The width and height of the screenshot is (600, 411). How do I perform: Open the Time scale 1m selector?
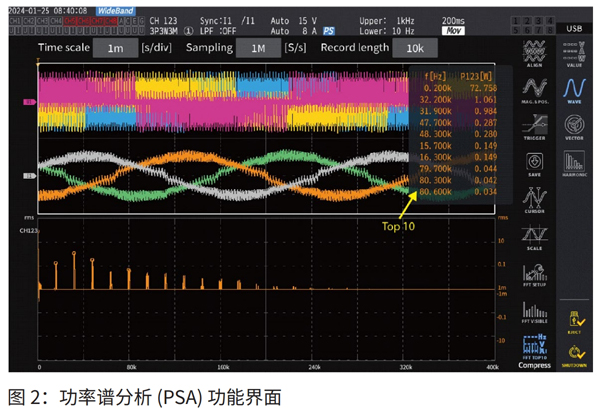pos(116,48)
